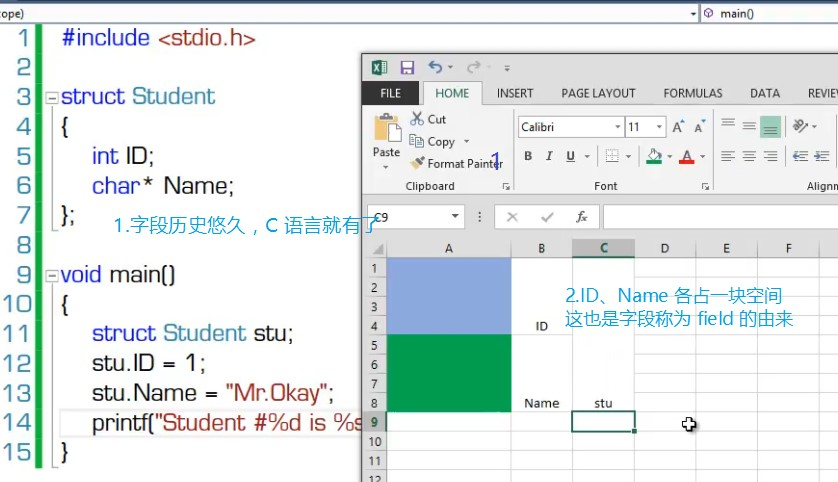Viewport: 838px width, 482px height.
Task: Toggle Italic formatting
Action: coord(549,156)
